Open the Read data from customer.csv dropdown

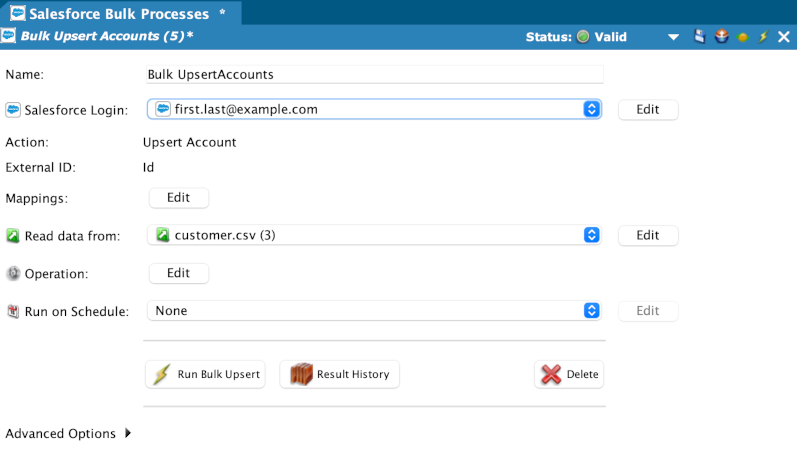coord(591,235)
